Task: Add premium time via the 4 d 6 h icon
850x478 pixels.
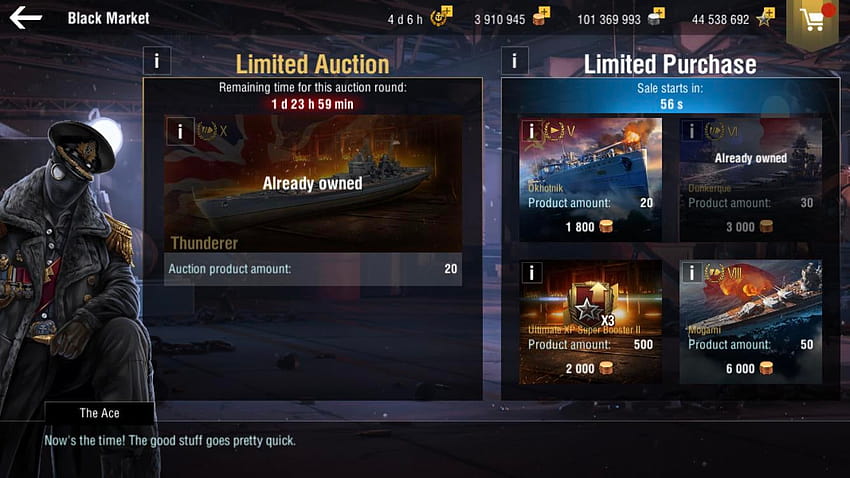Action: coord(441,16)
